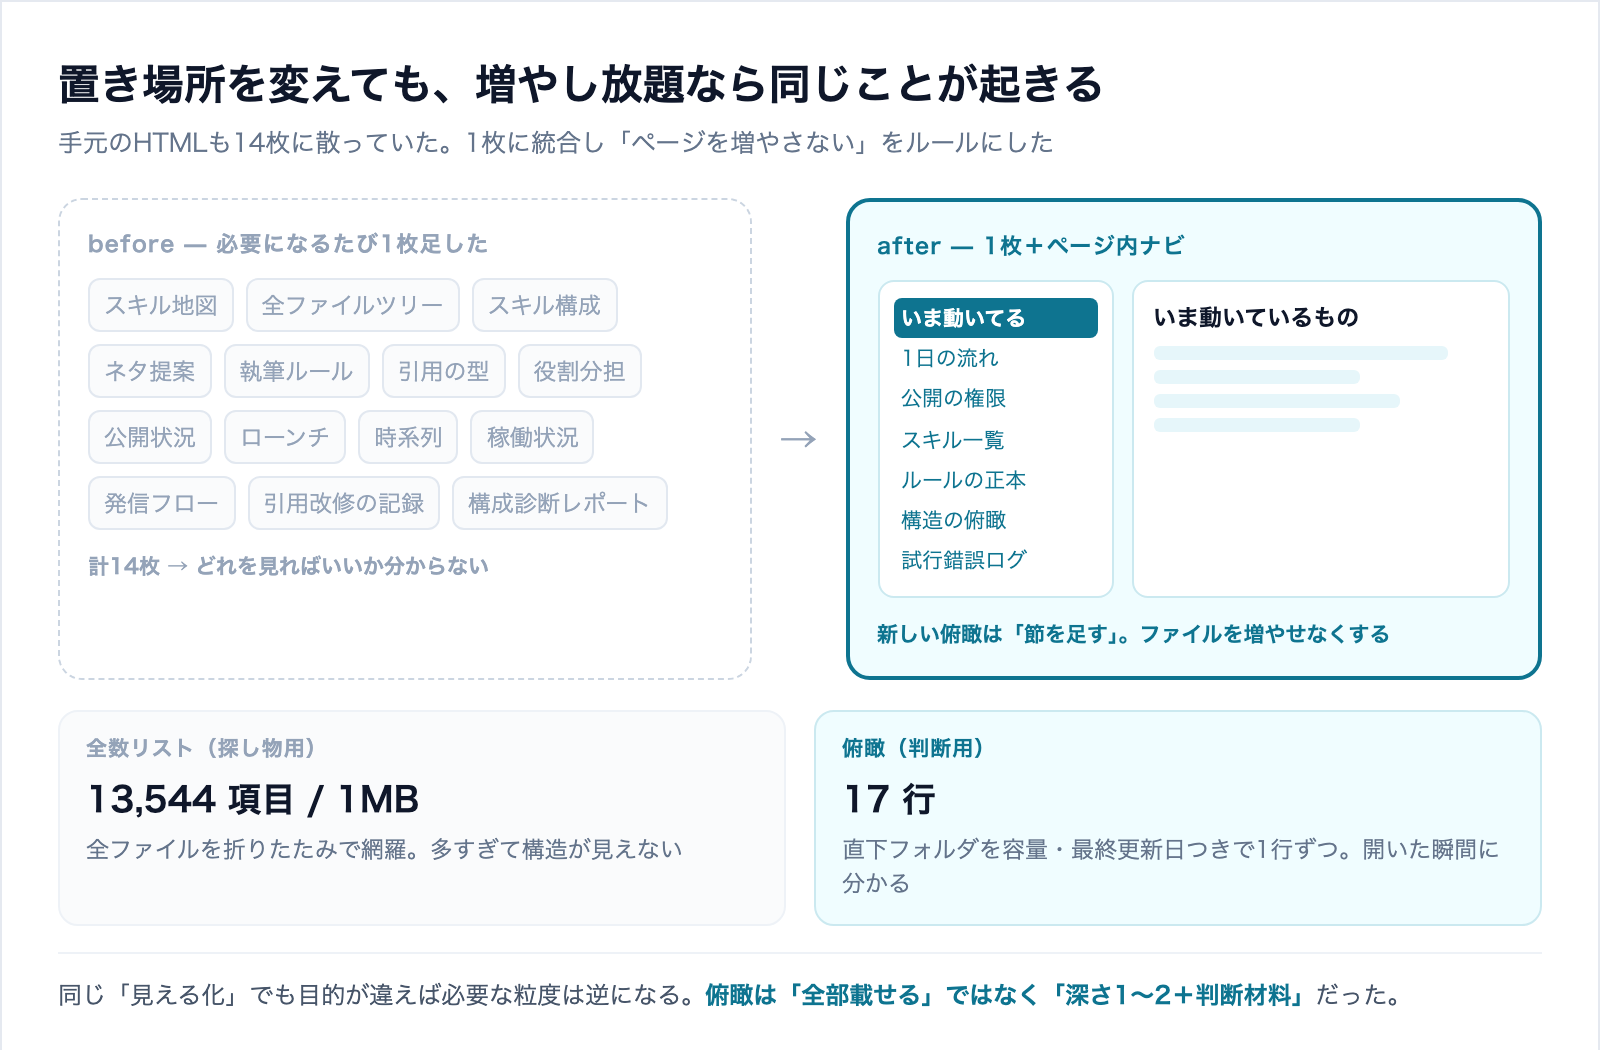The height and width of the screenshot is (1050, 1600).
Task: Click the 俯瞰(判断用) card label
Action: click(913, 748)
